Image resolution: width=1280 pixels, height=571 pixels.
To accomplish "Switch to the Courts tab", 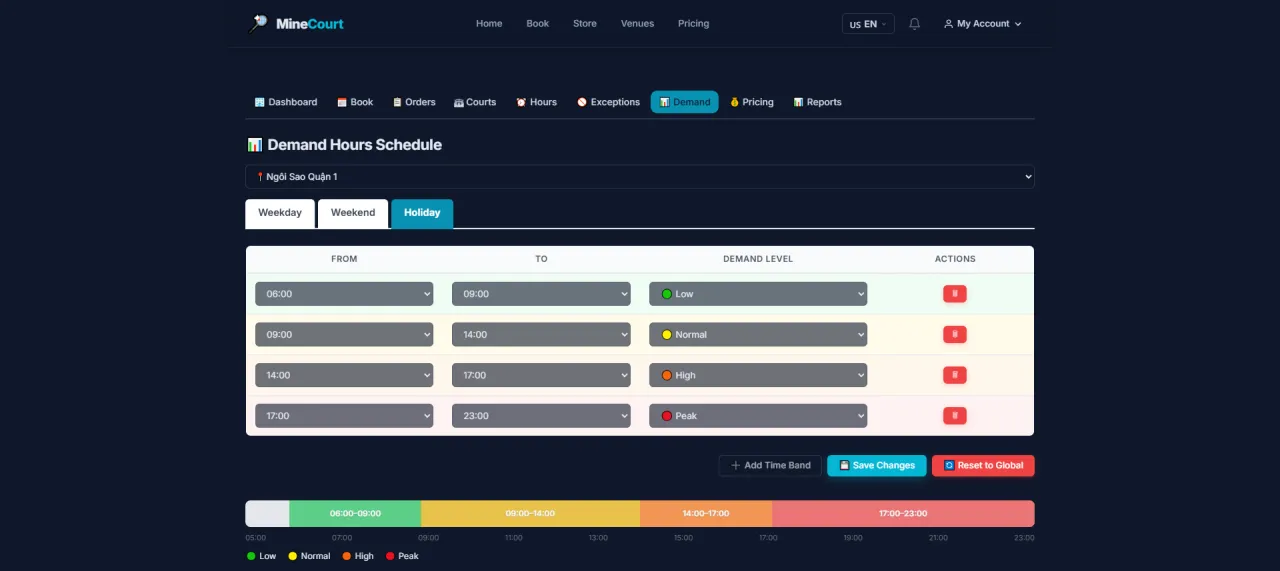I will [475, 102].
